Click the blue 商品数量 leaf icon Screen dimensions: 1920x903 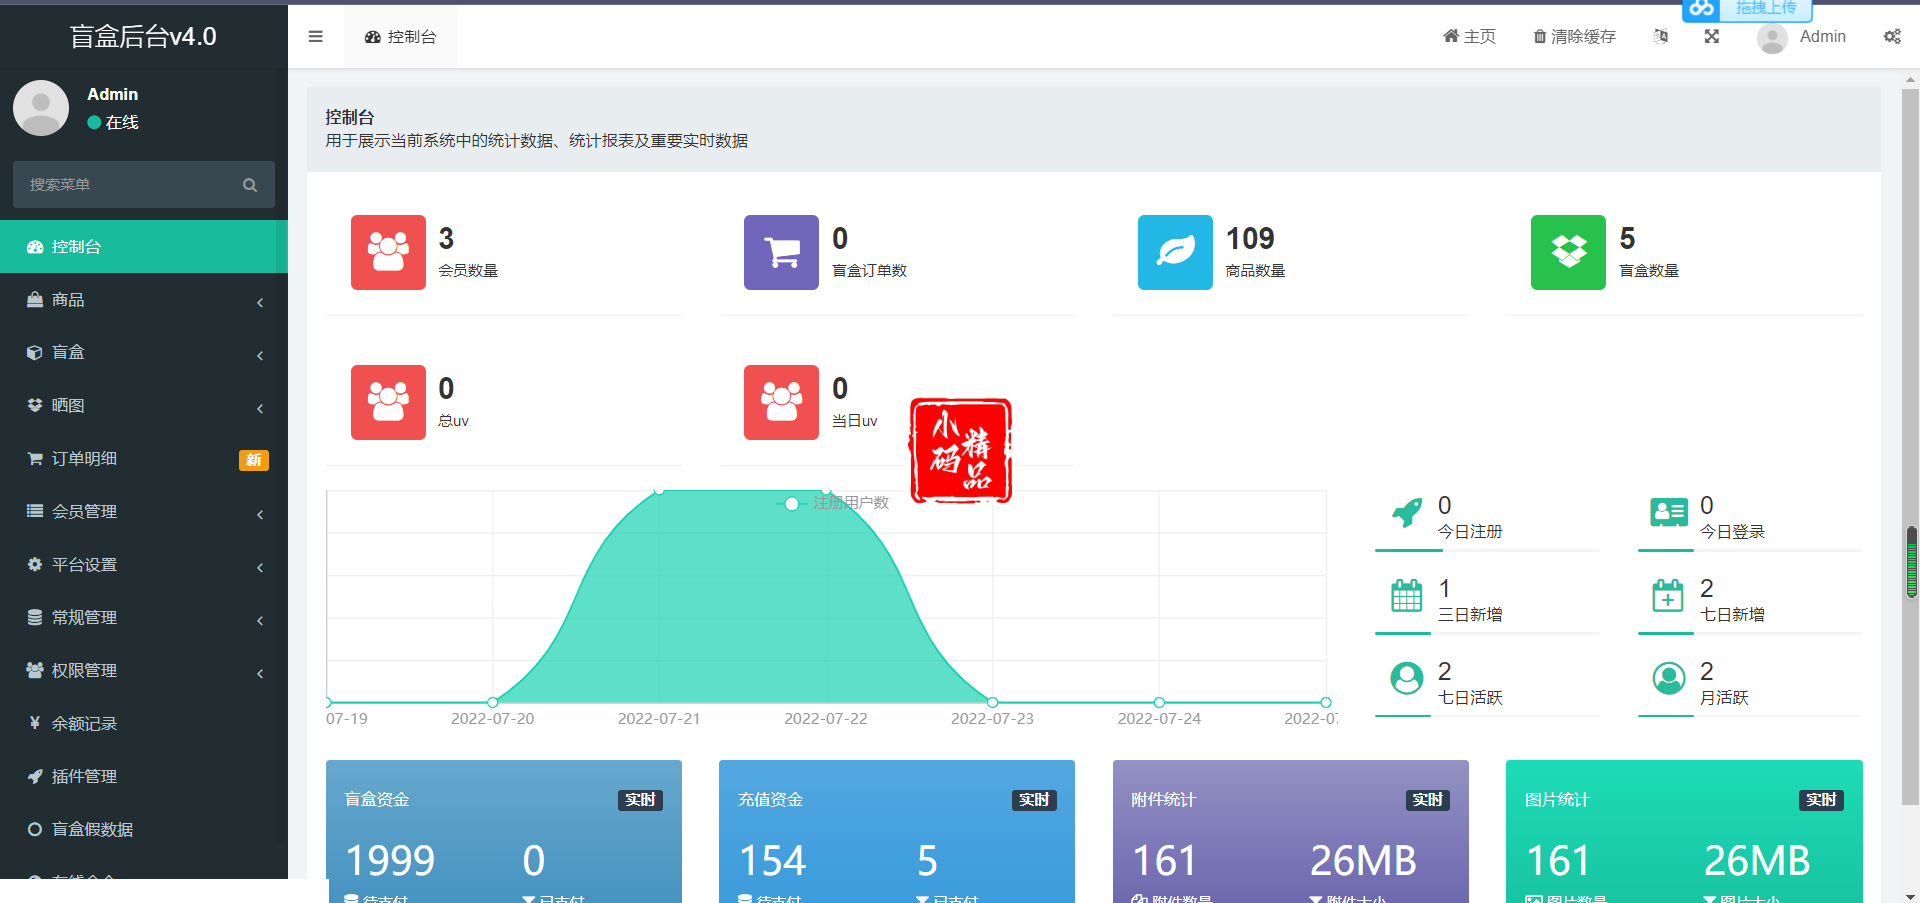click(1175, 252)
